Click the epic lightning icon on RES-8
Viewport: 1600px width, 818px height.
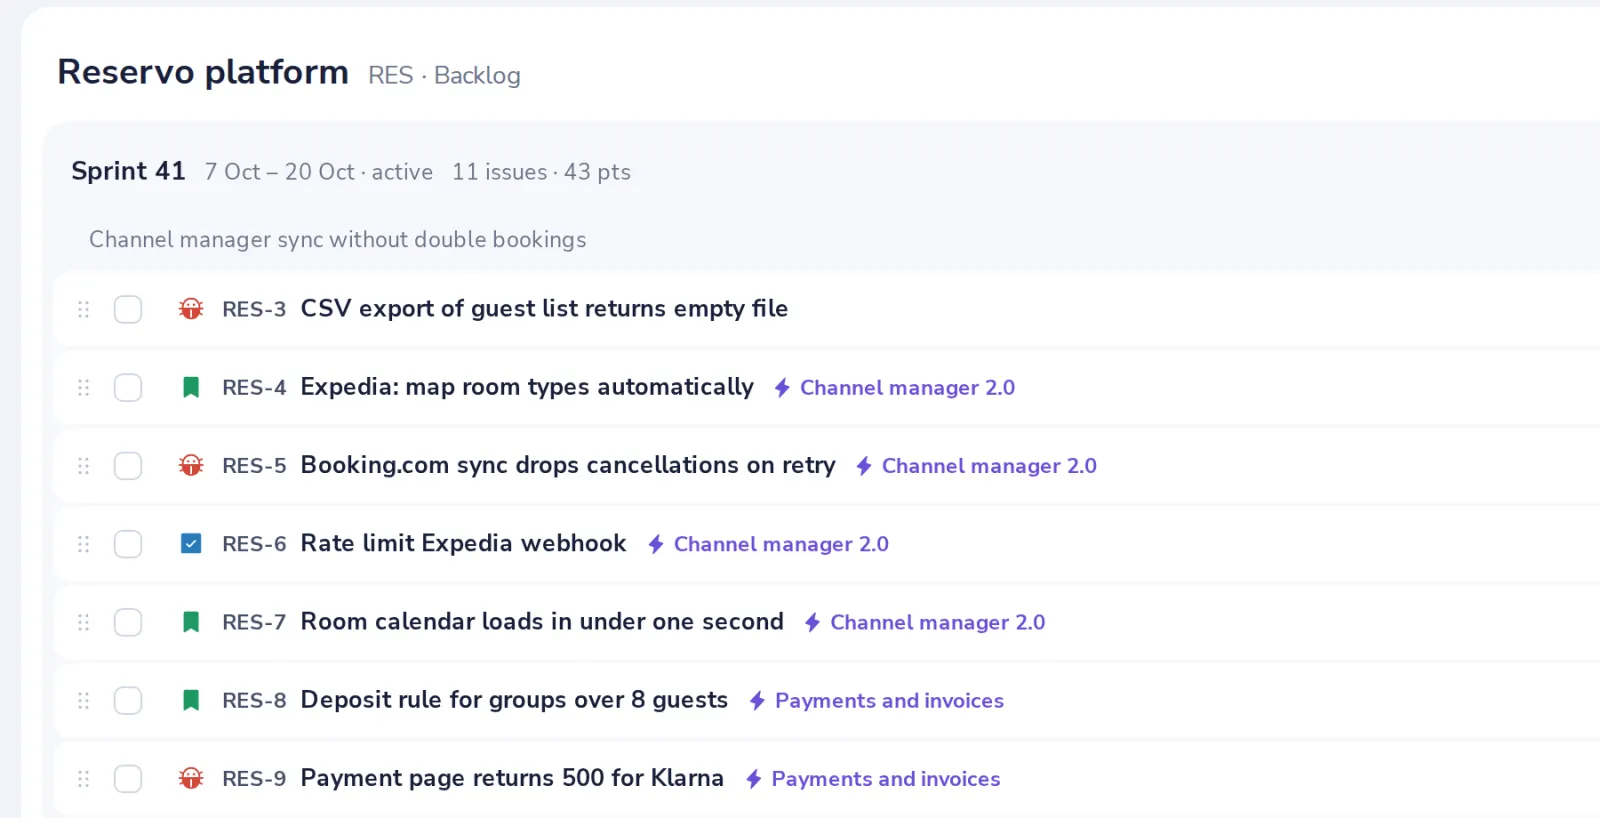pyautogui.click(x=757, y=700)
